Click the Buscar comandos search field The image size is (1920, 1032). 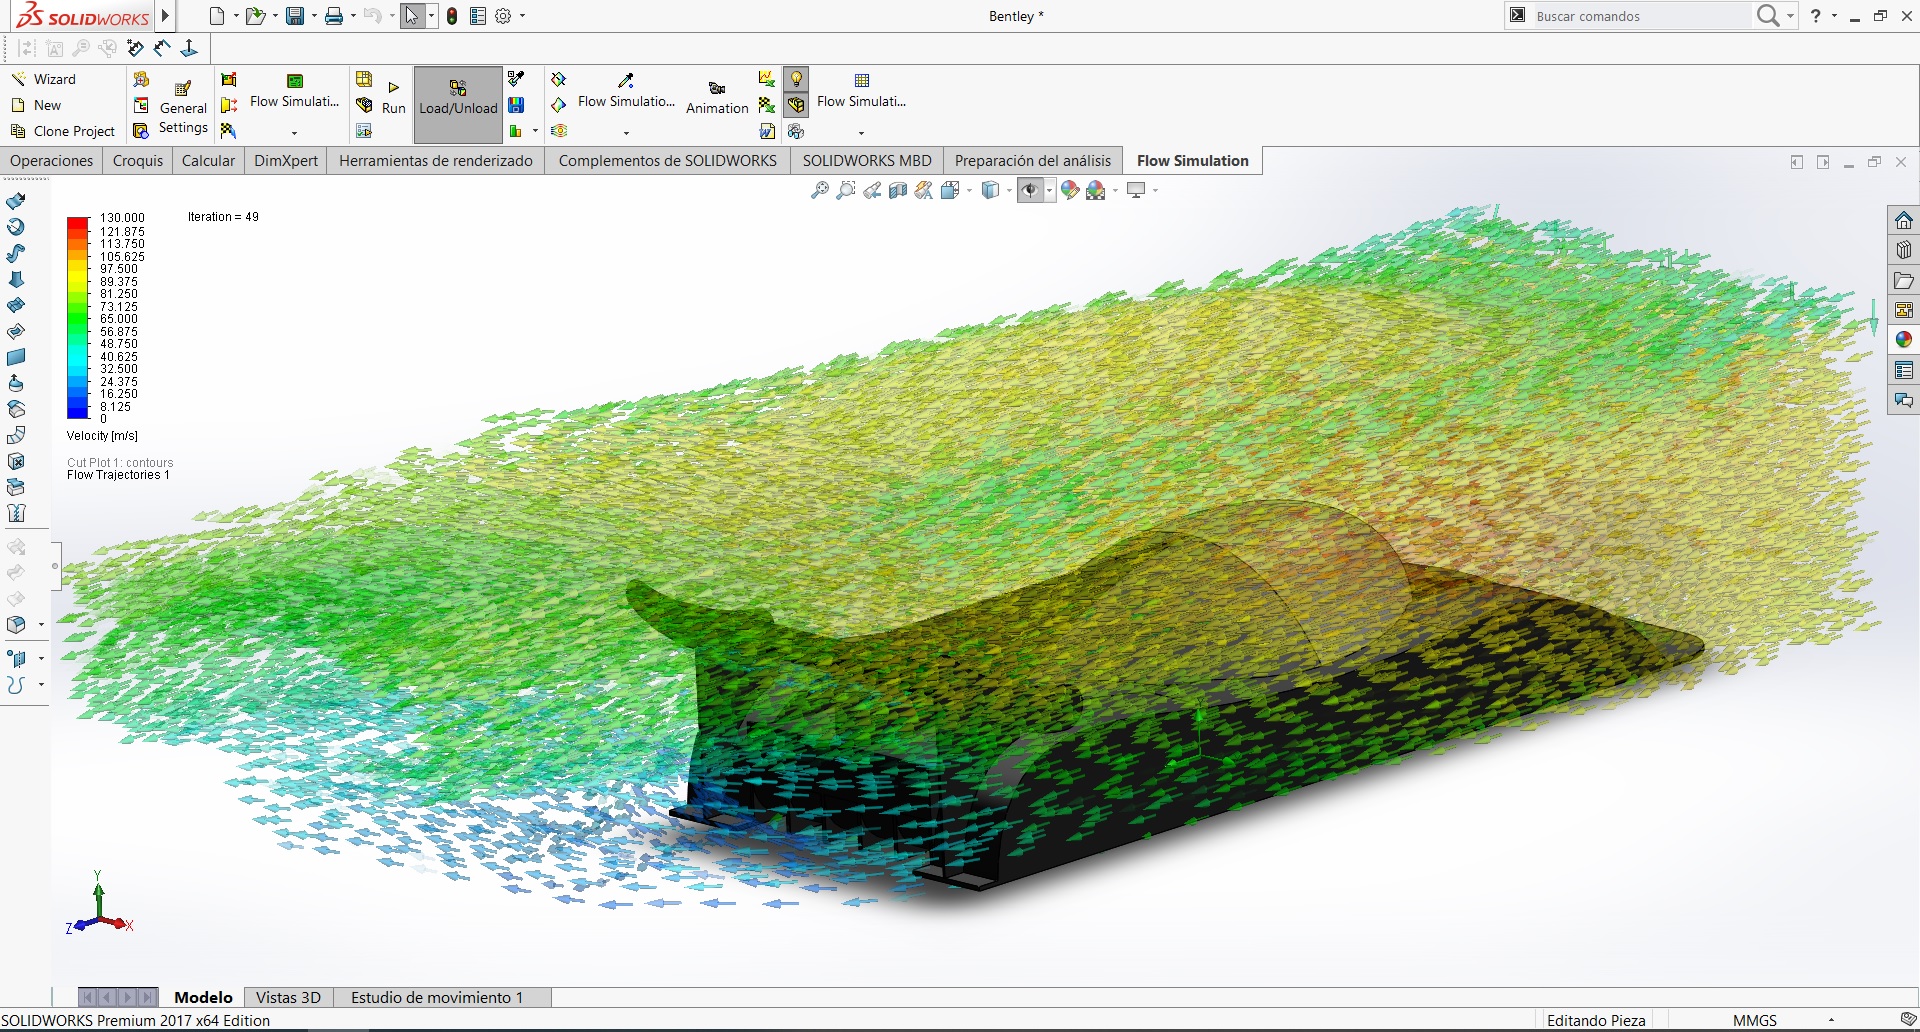tap(1642, 16)
